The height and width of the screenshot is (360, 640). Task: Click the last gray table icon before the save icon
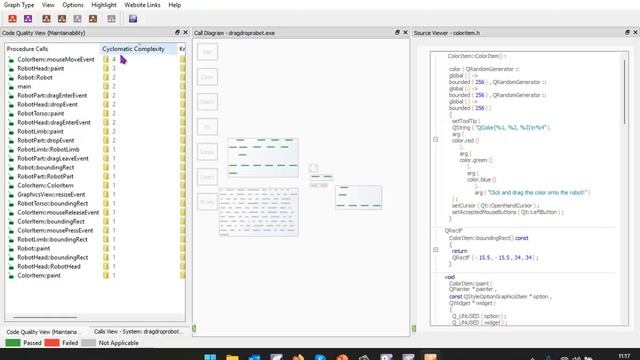tap(111, 19)
